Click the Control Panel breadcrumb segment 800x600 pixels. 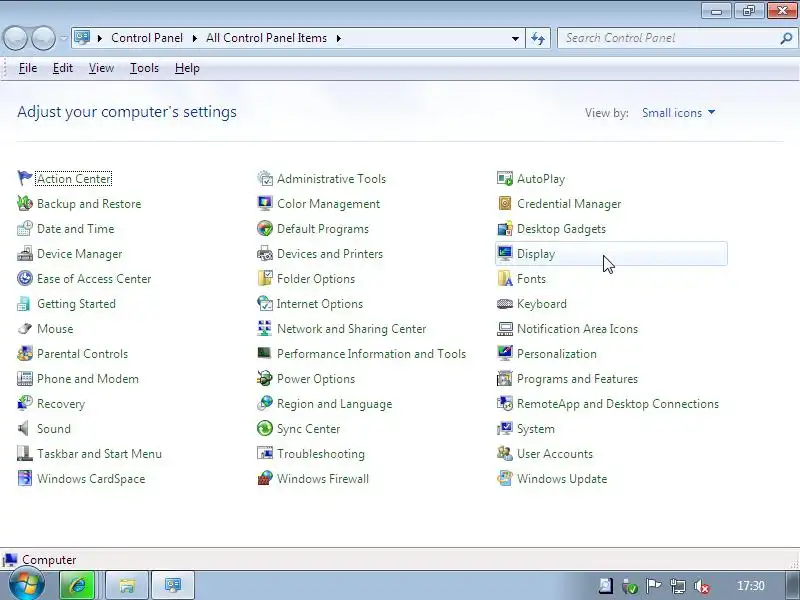click(x=147, y=38)
